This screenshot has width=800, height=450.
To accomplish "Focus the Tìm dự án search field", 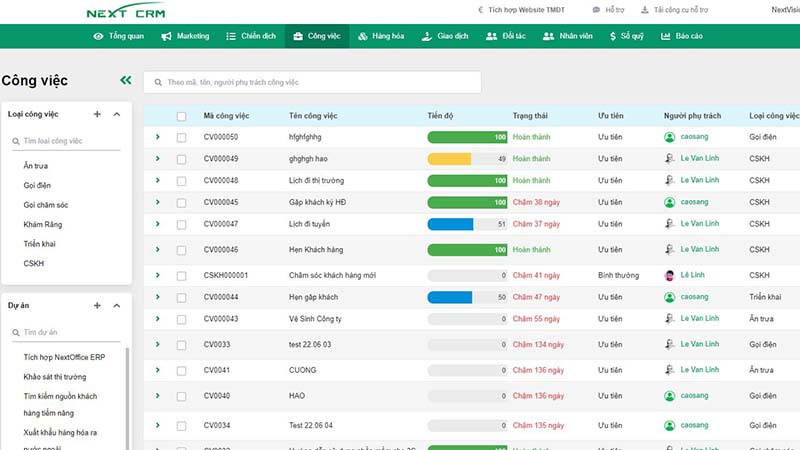I will point(66,333).
